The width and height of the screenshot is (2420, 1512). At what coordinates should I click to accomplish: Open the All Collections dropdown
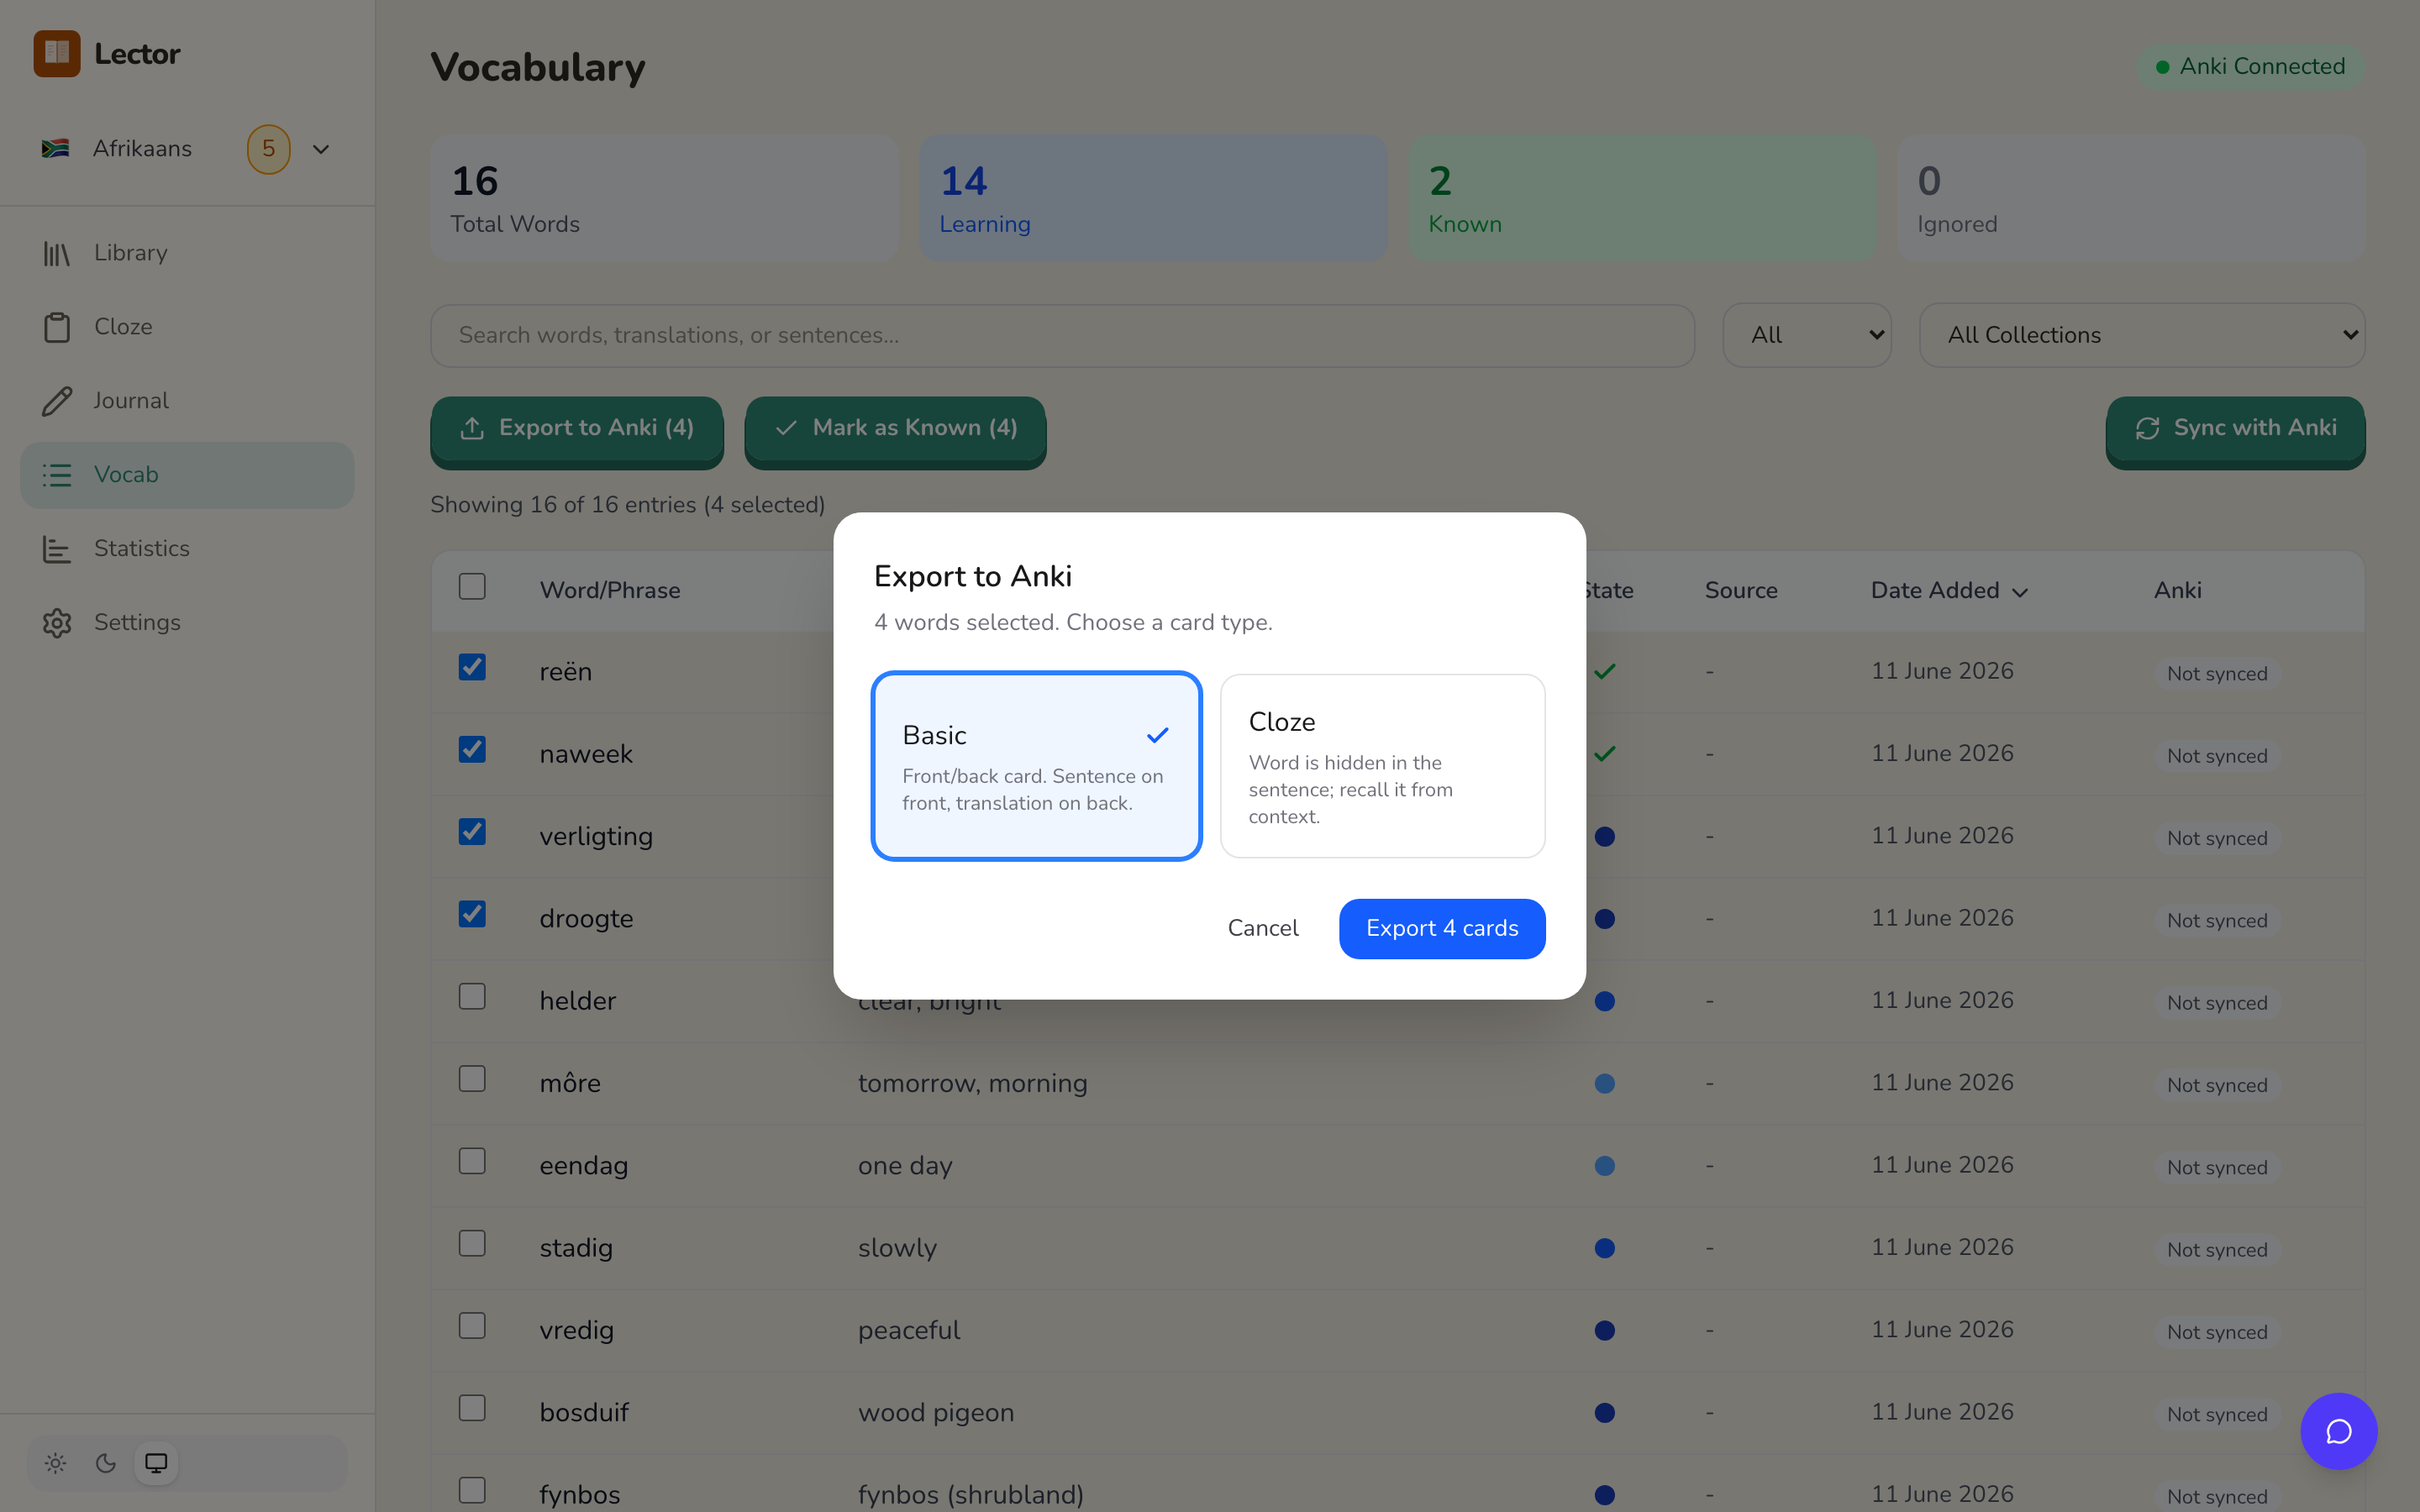point(2141,335)
